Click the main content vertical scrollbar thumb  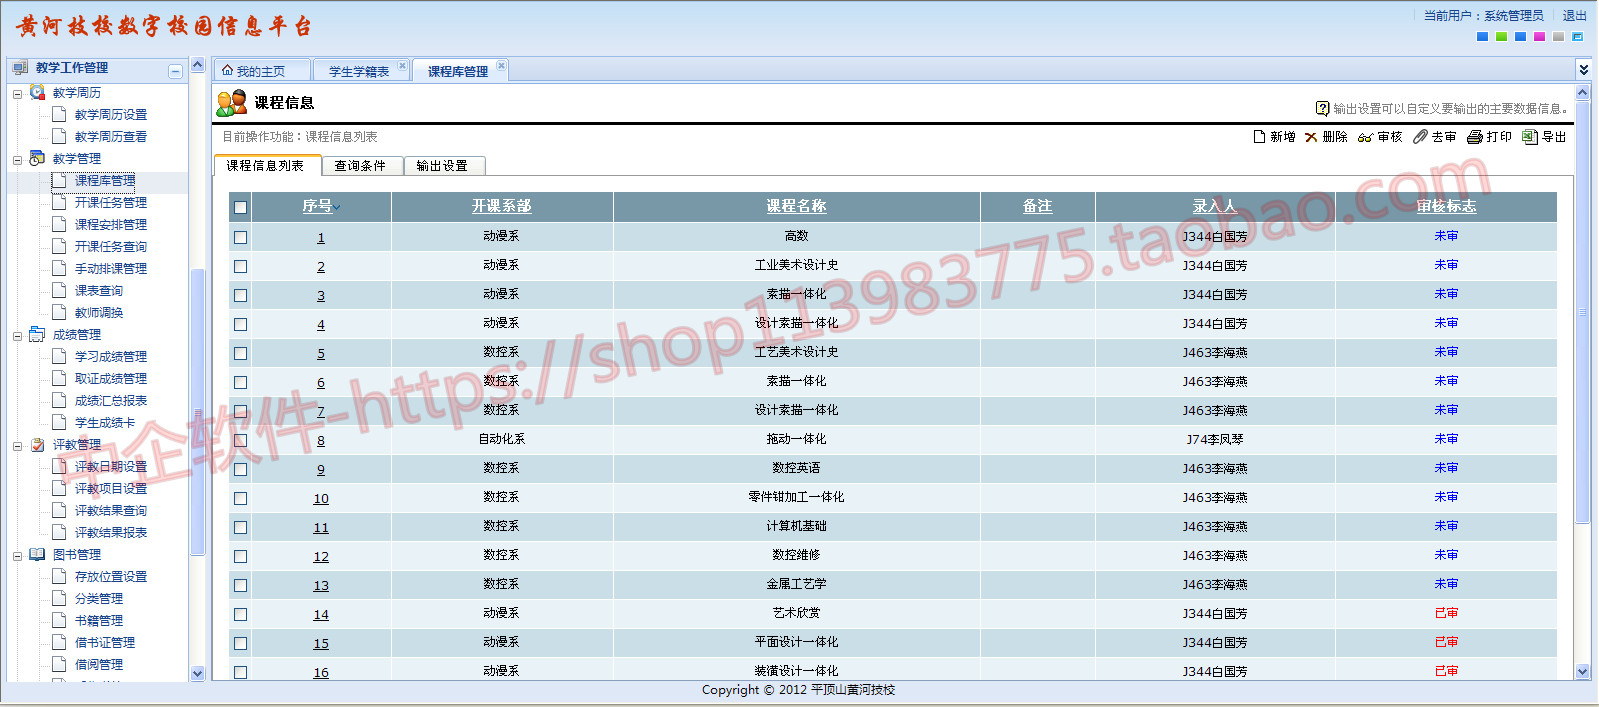click(x=1582, y=312)
